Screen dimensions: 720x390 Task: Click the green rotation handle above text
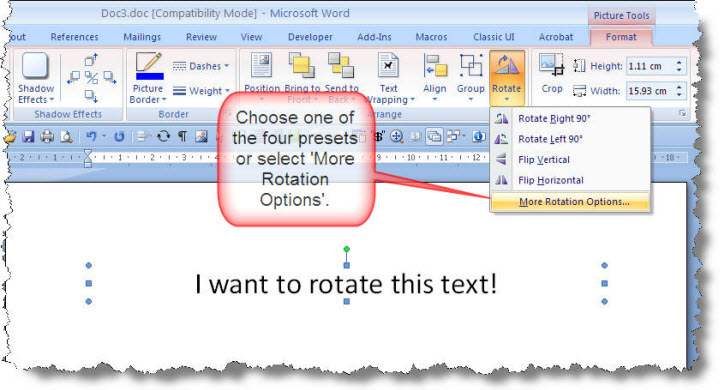(x=347, y=249)
